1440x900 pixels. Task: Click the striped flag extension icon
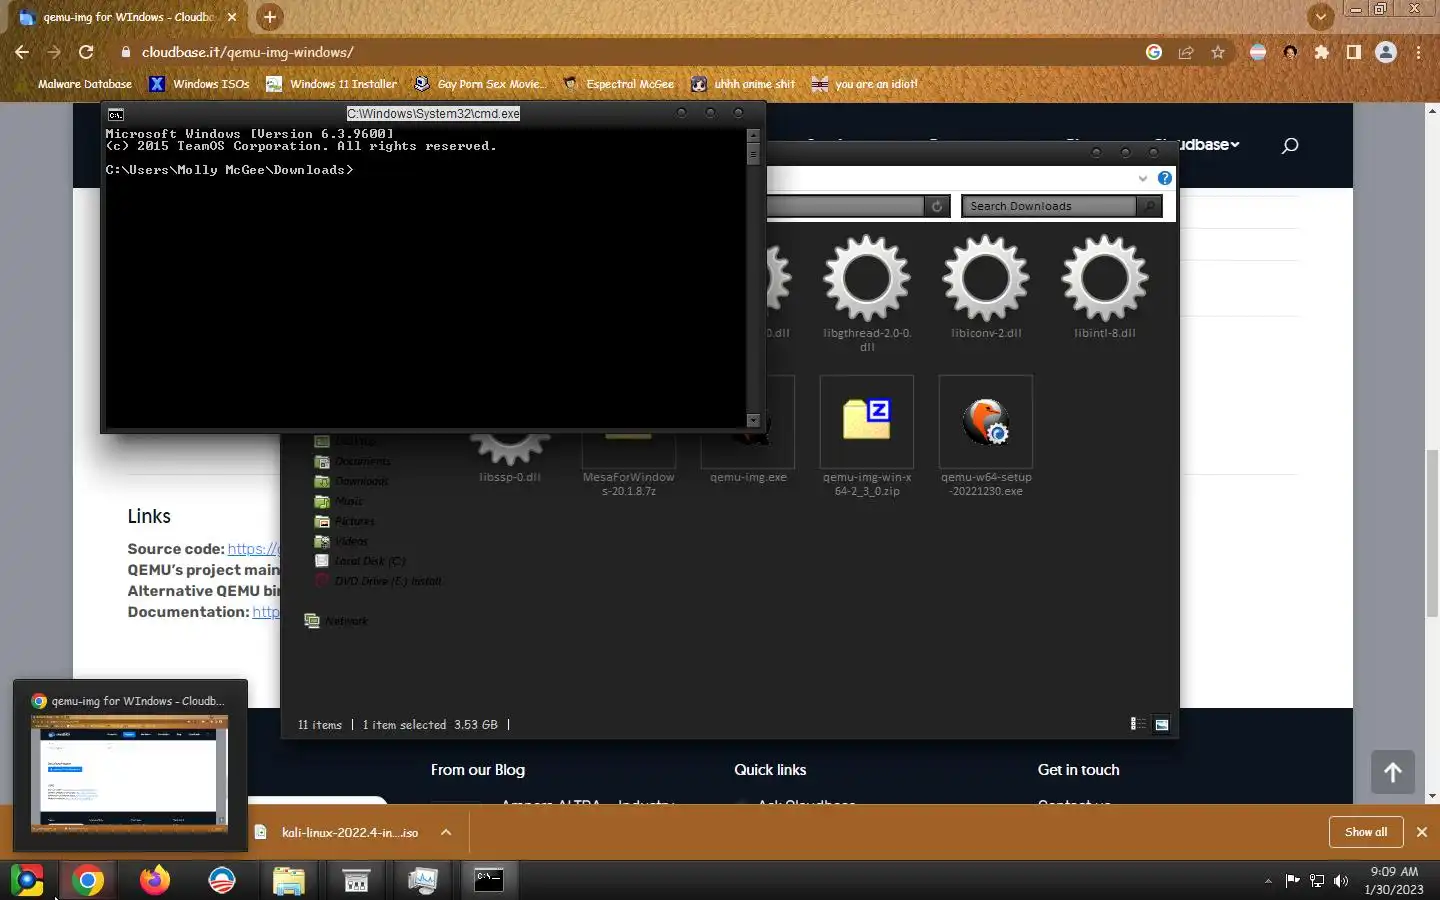click(x=1258, y=52)
